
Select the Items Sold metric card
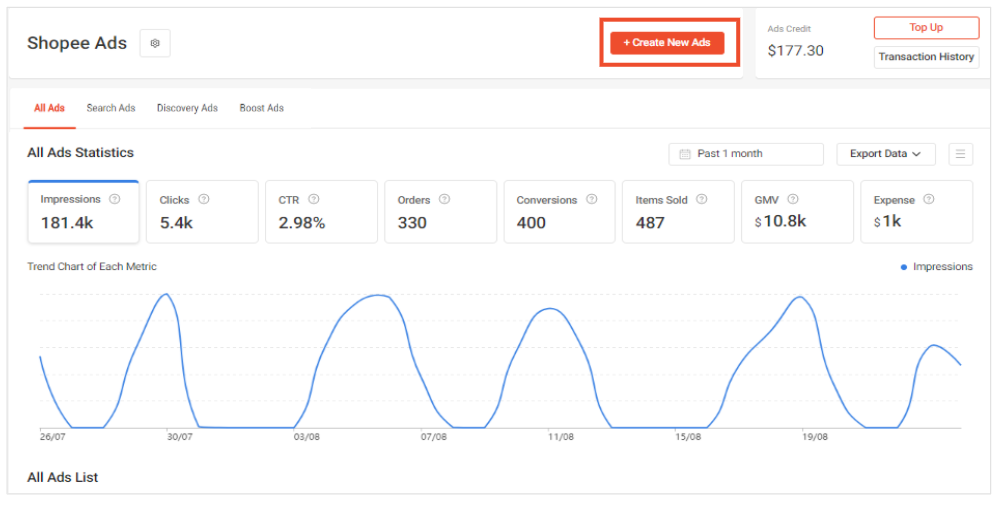pyautogui.click(x=678, y=212)
